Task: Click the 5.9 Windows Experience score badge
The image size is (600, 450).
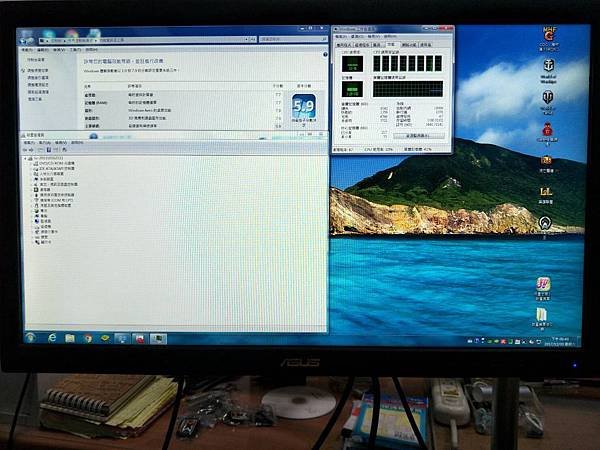Action: pos(304,106)
